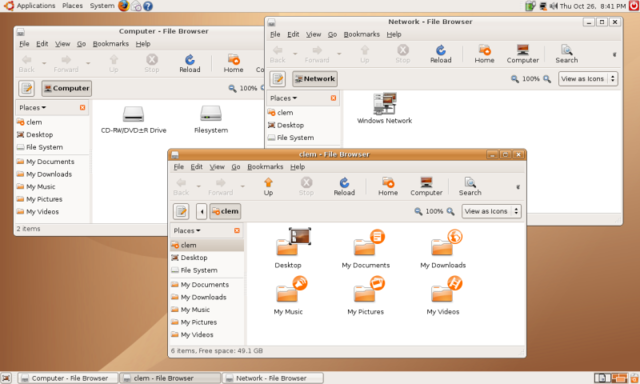This screenshot has height=384, width=640.
Task: Click Home in Network File Browser toolbar
Action: (x=484, y=54)
